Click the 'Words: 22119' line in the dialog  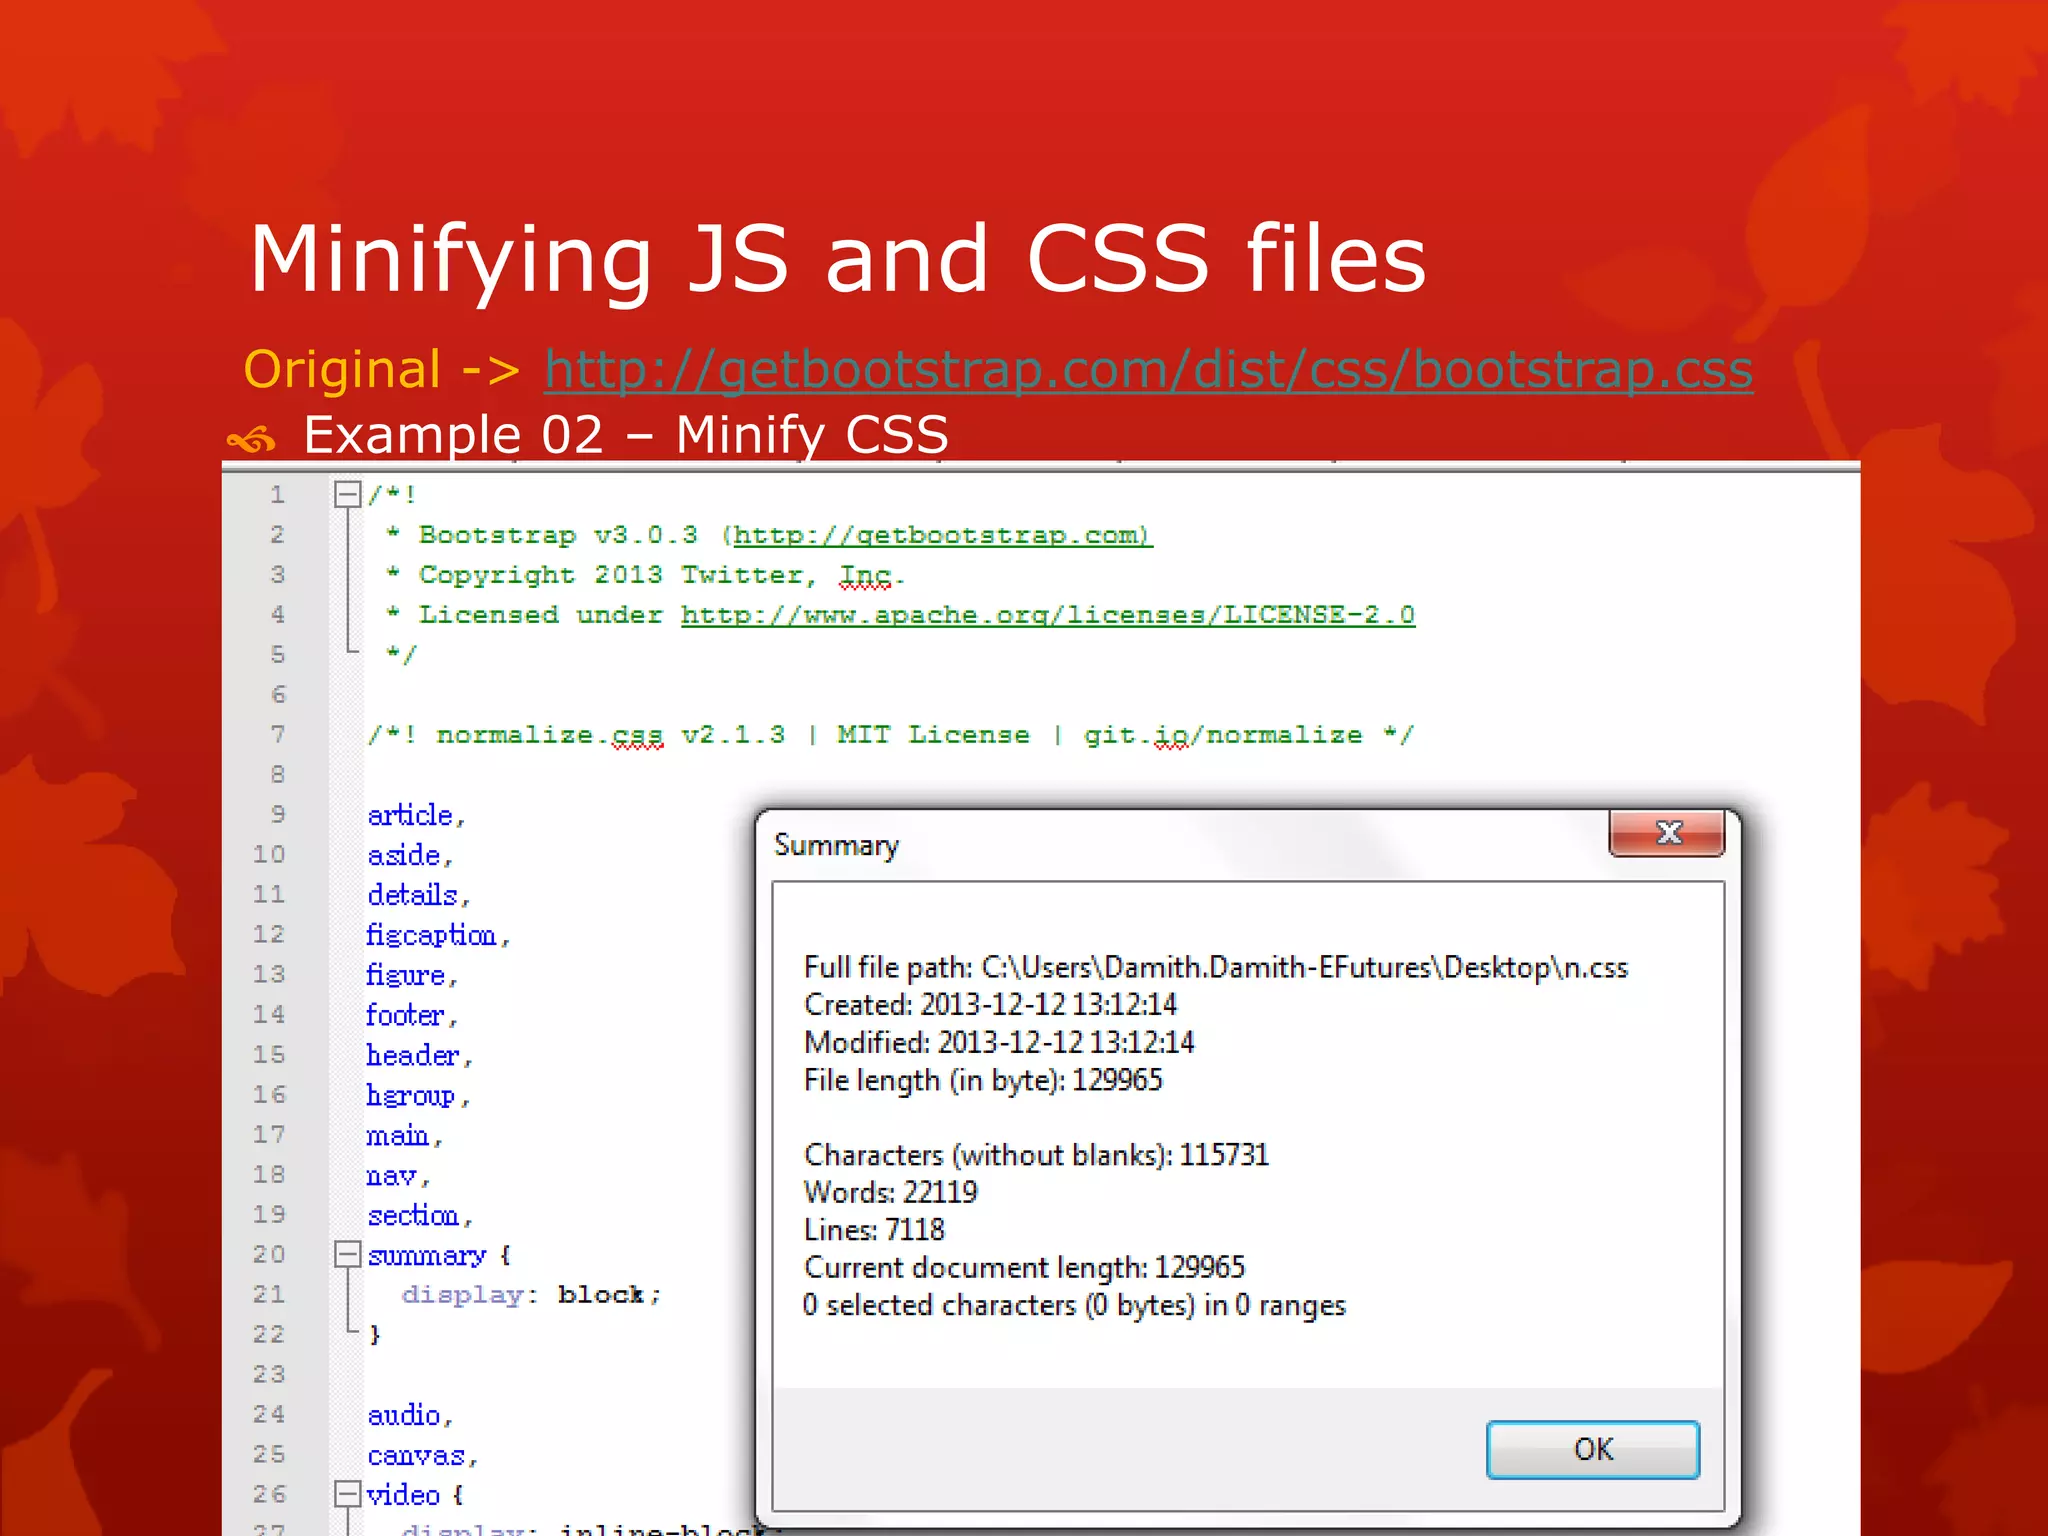(890, 1192)
